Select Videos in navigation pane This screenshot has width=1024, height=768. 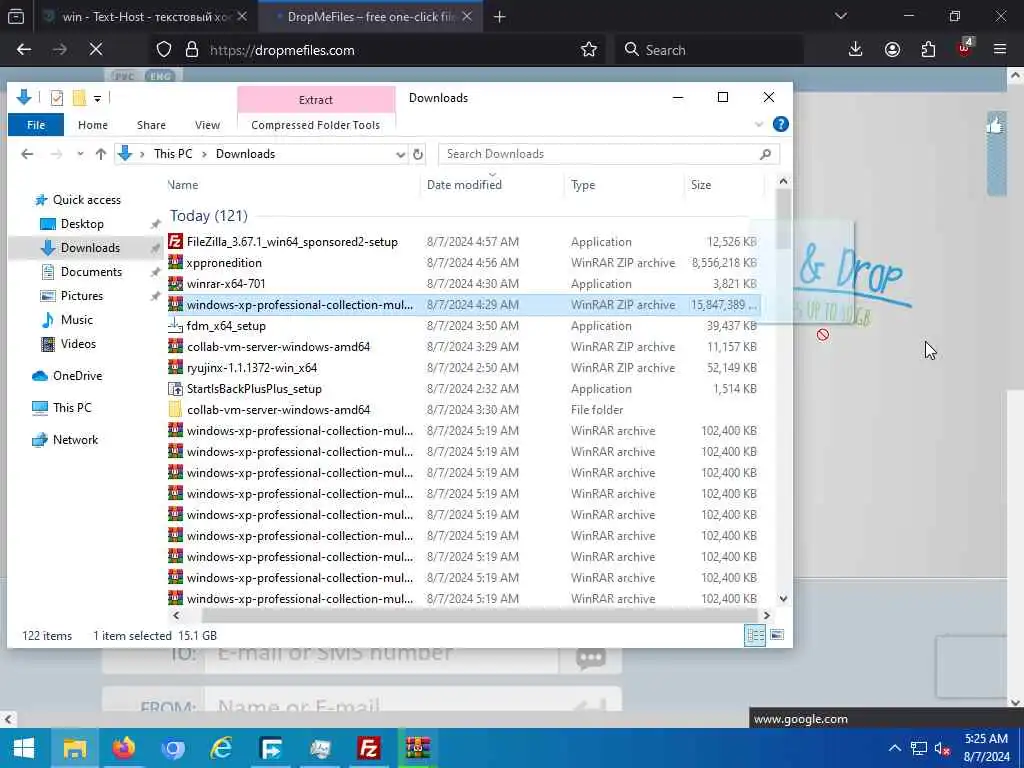pyautogui.click(x=78, y=344)
